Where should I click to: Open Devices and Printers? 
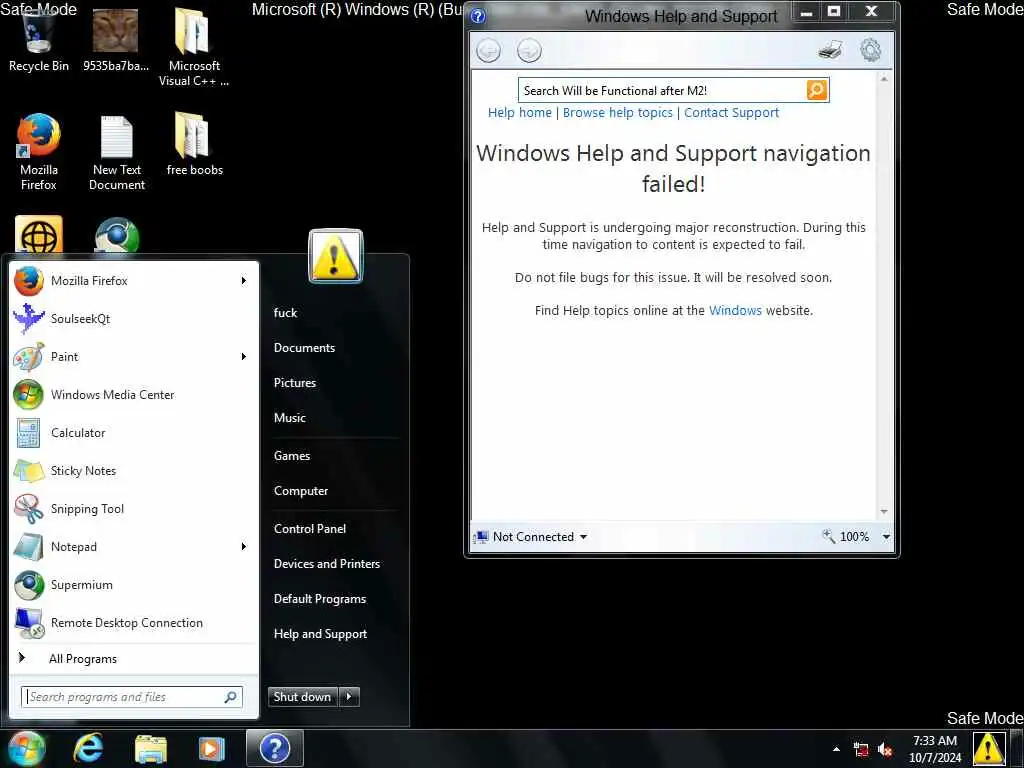(x=327, y=564)
